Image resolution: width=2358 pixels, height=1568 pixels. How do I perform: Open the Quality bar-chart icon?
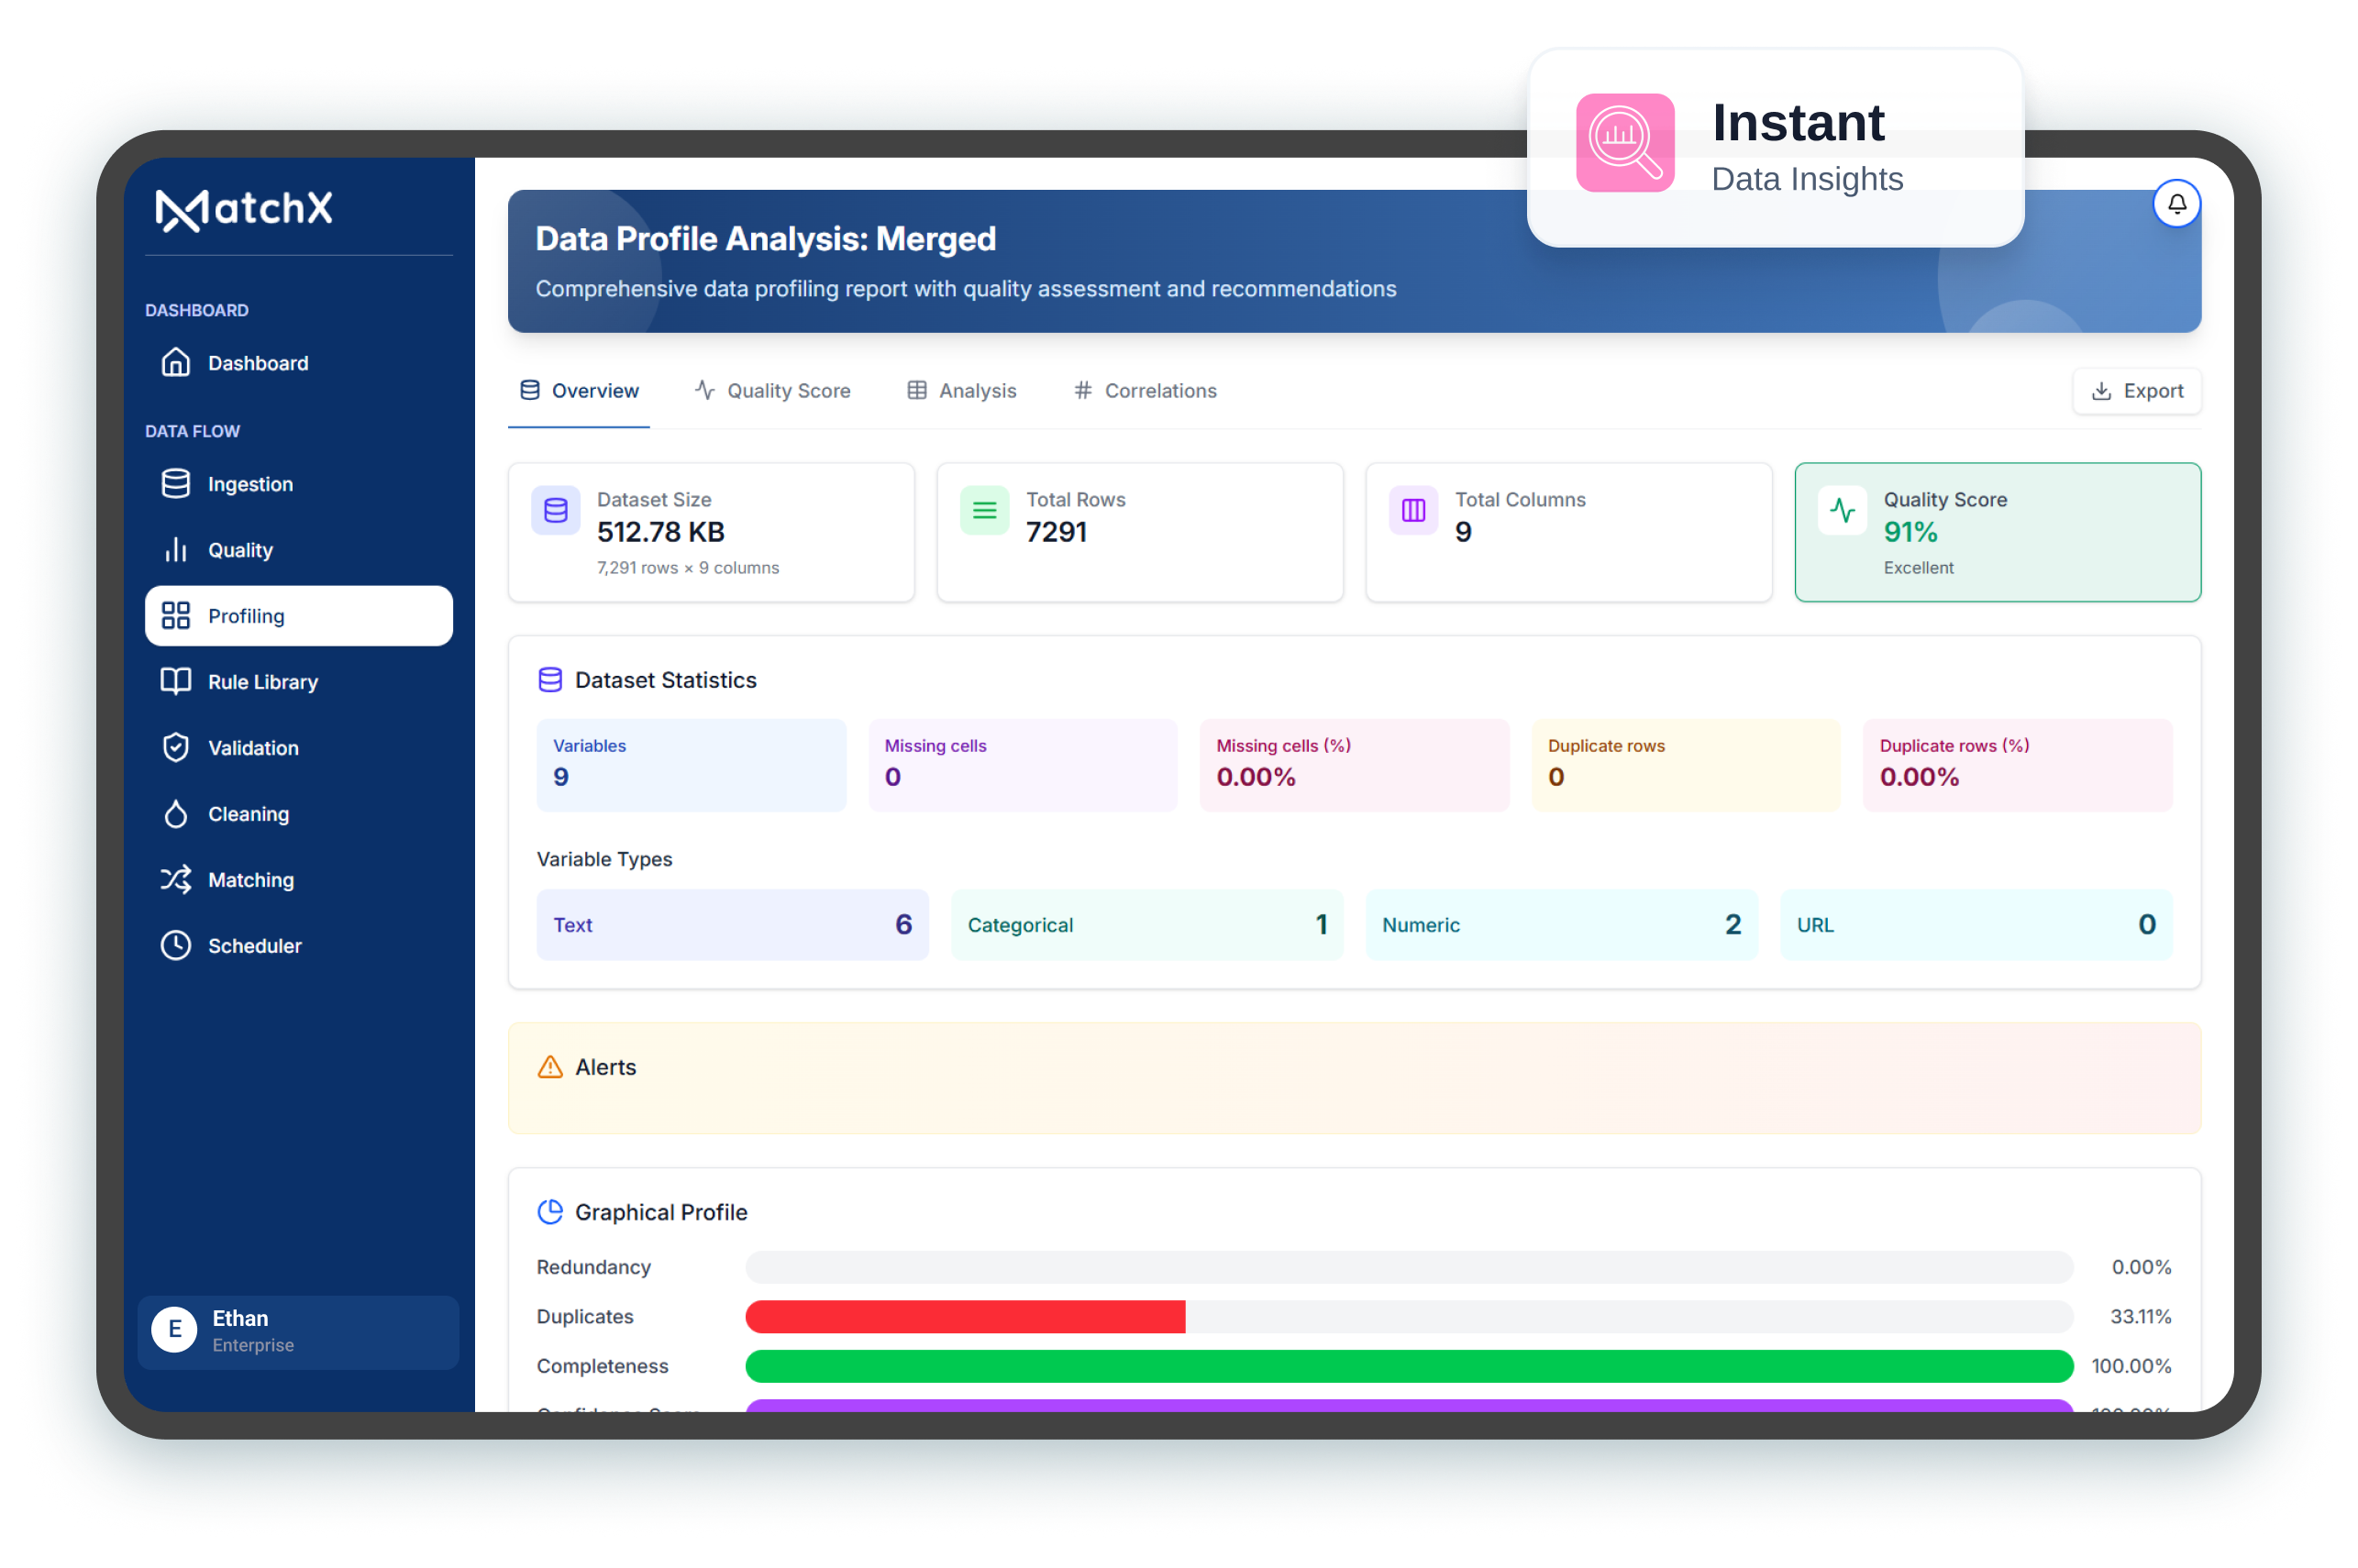tap(176, 549)
